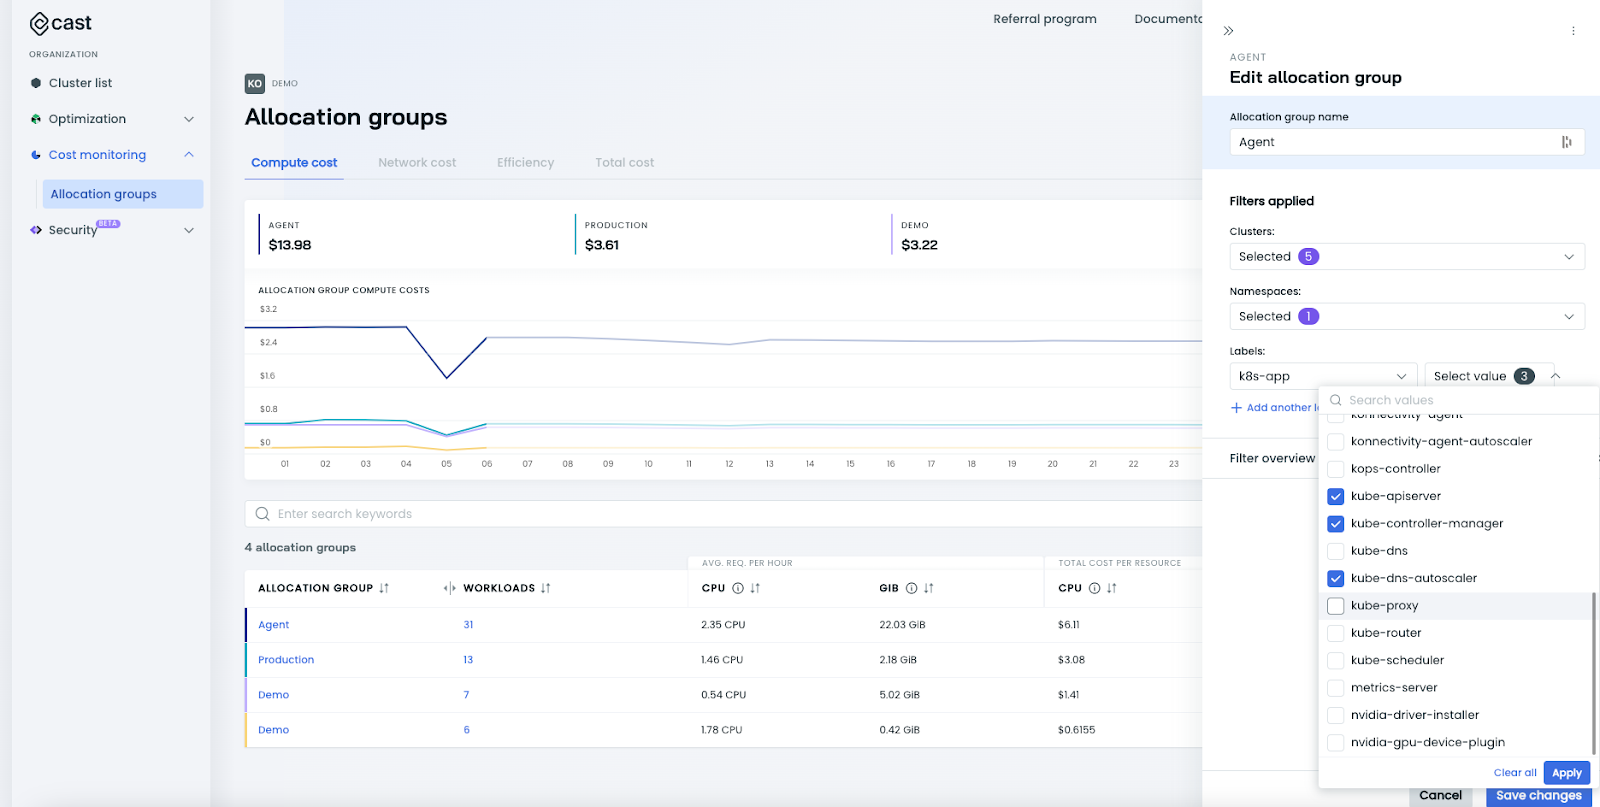Check the kops-controller option
The image size is (1600, 807).
coord(1336,469)
